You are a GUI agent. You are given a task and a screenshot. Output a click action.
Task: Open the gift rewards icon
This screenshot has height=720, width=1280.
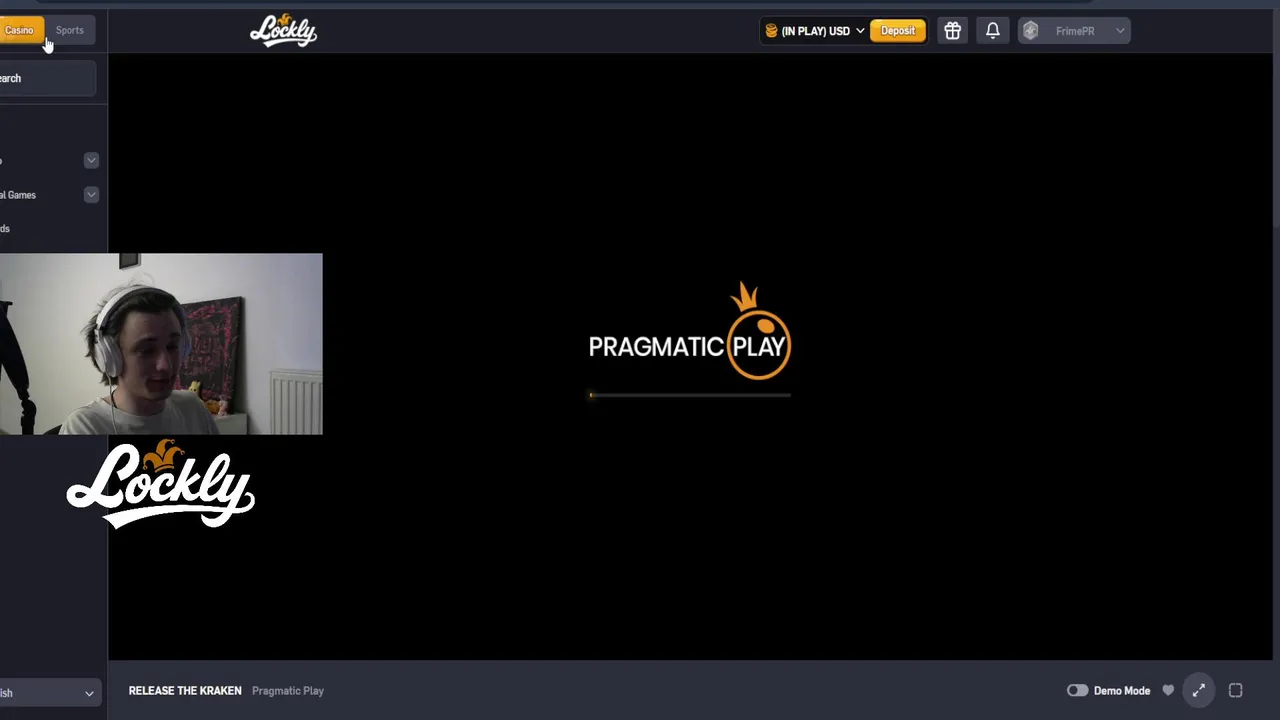(952, 31)
